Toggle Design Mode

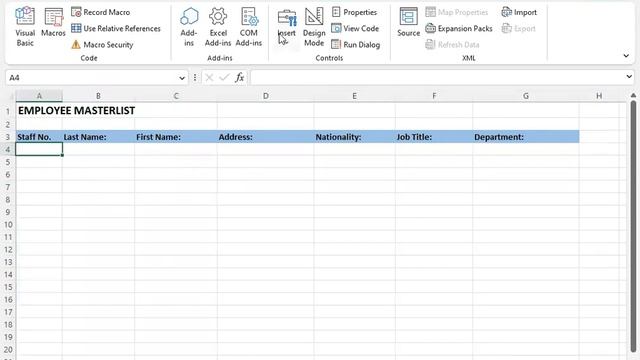click(314, 27)
